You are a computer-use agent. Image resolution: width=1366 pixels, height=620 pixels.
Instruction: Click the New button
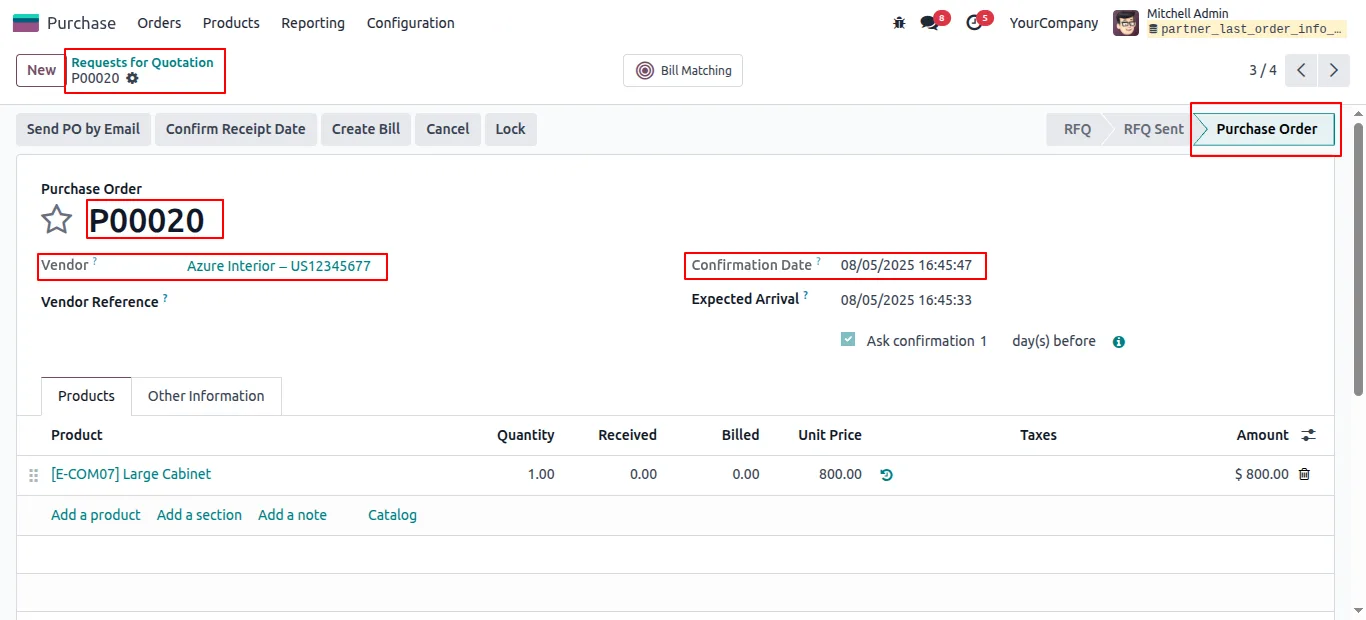(x=41, y=70)
